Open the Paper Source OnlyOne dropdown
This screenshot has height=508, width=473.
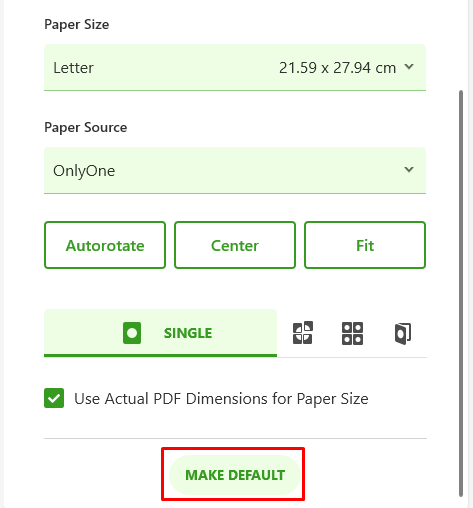[235, 170]
